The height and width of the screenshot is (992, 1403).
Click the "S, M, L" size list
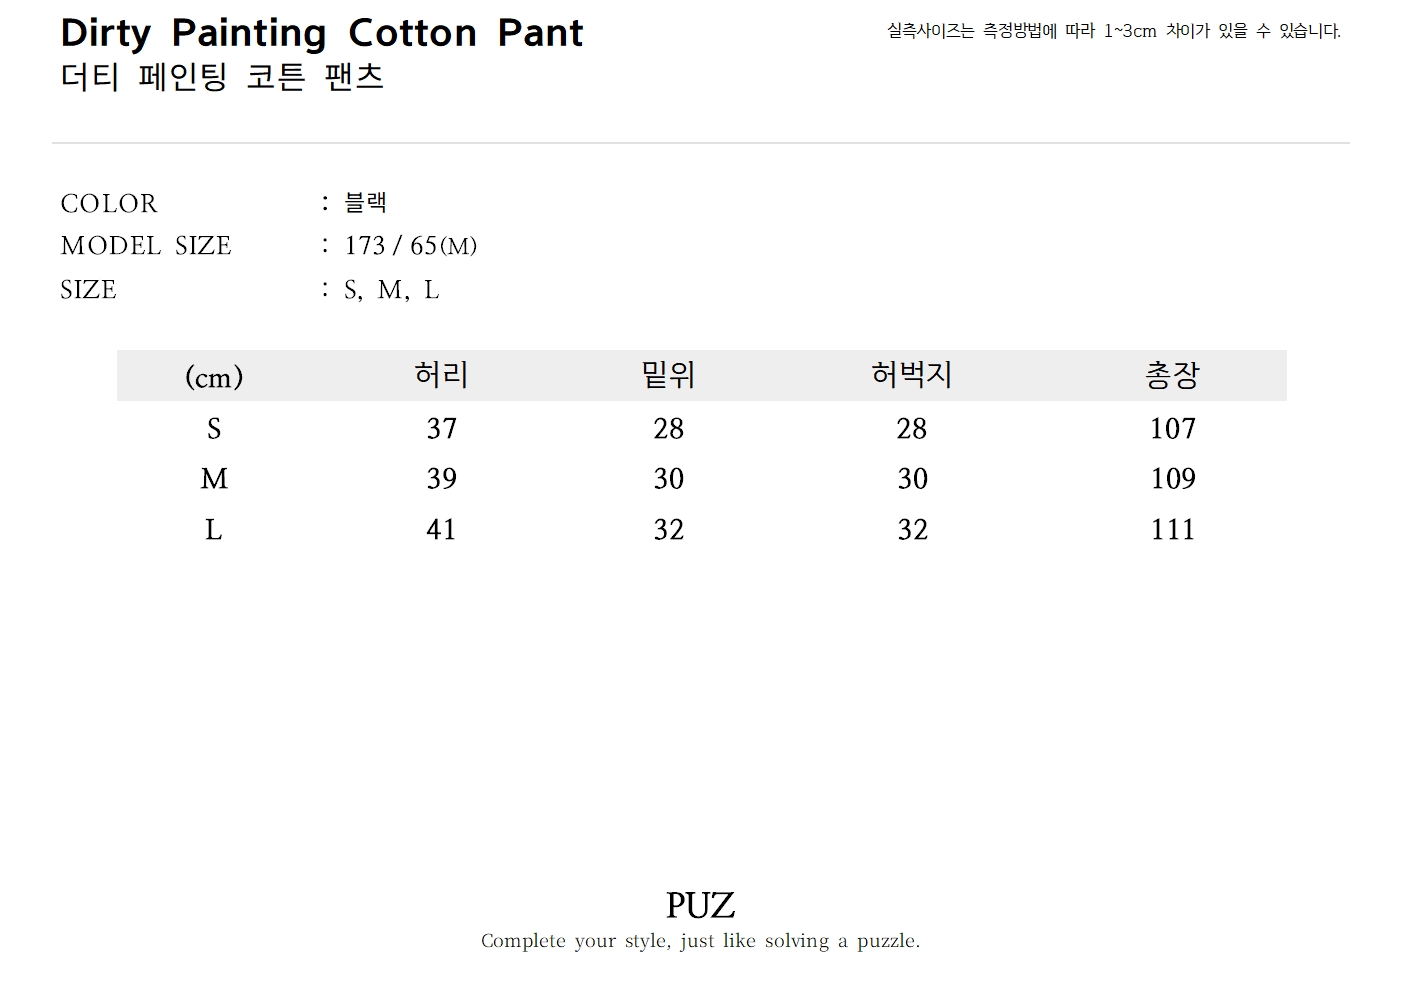coord(391,290)
